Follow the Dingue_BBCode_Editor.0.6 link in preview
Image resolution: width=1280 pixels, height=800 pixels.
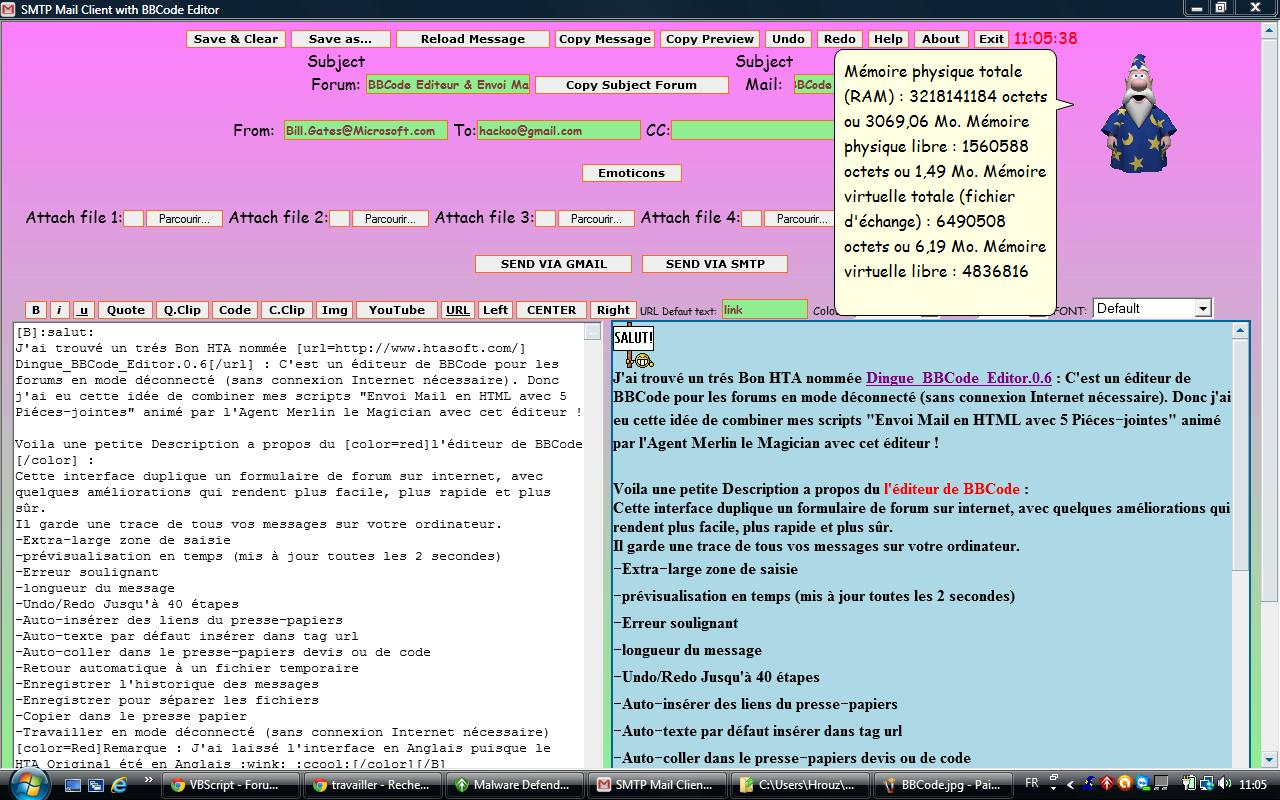958,378
